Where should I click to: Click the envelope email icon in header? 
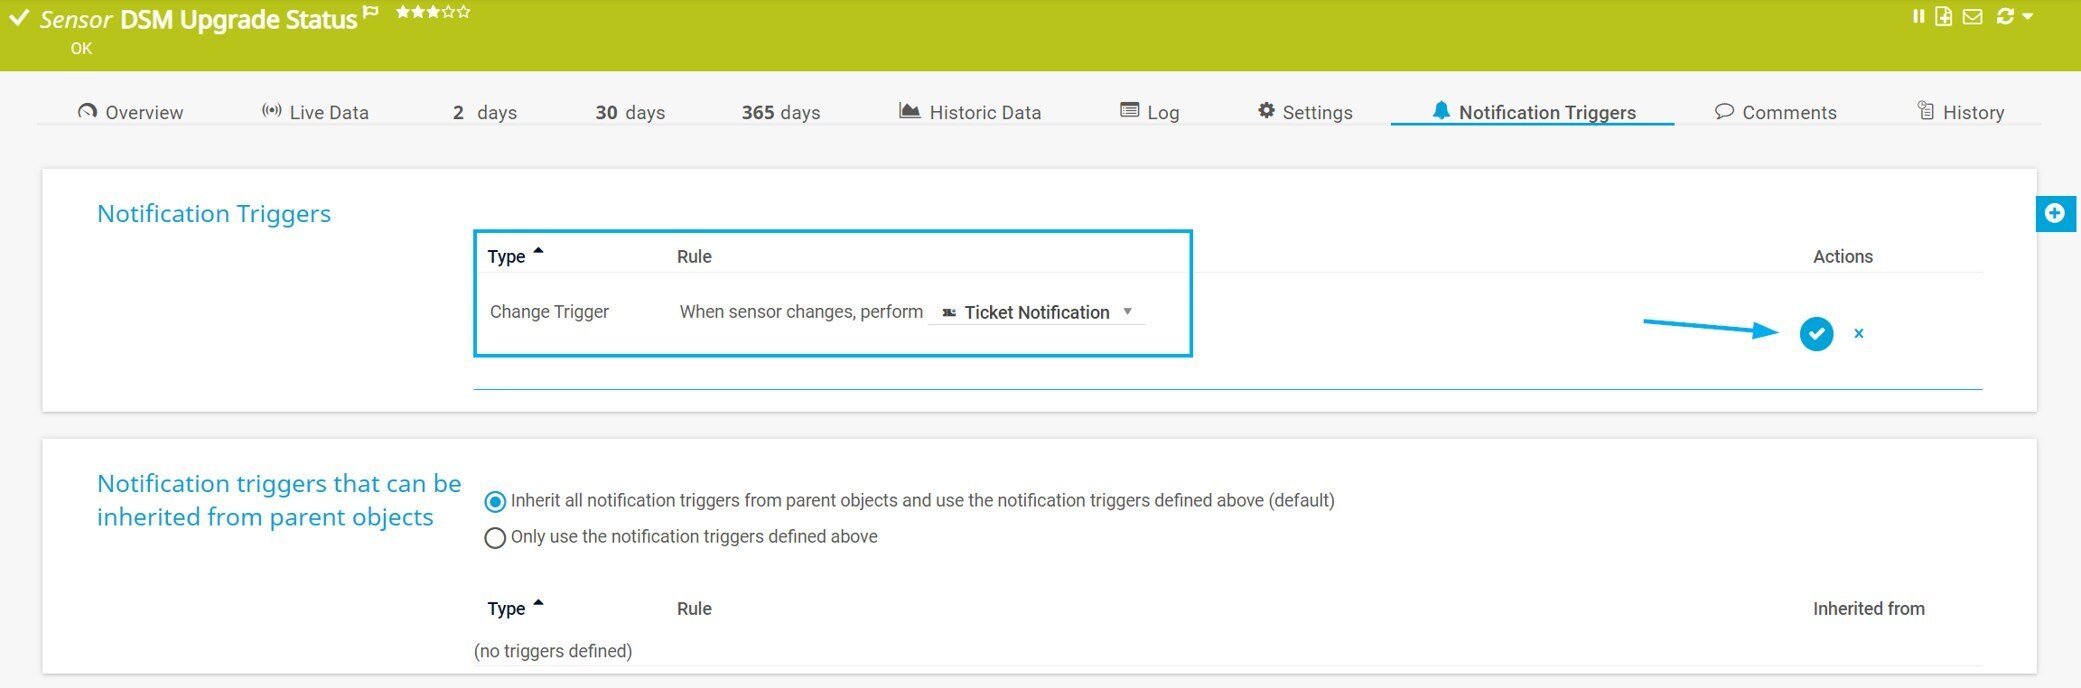pos(1972,17)
